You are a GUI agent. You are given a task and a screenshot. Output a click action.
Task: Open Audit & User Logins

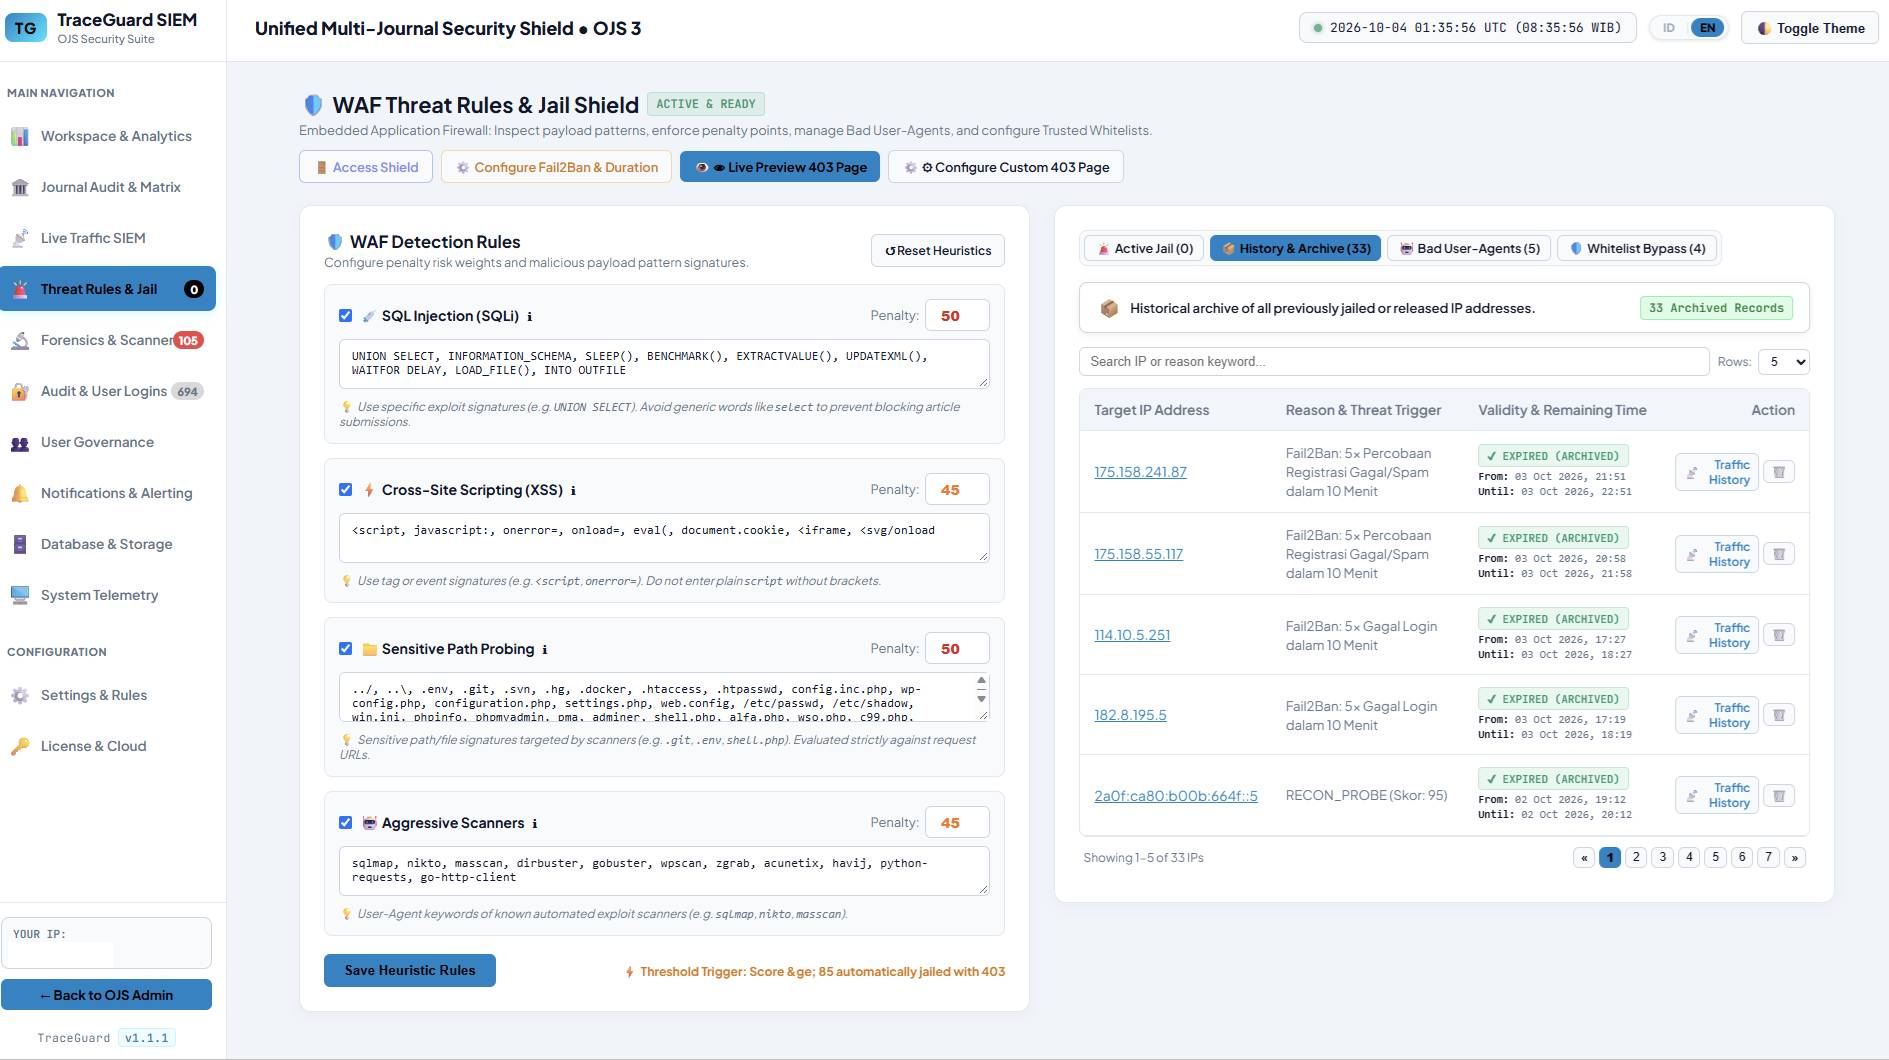tap(108, 391)
